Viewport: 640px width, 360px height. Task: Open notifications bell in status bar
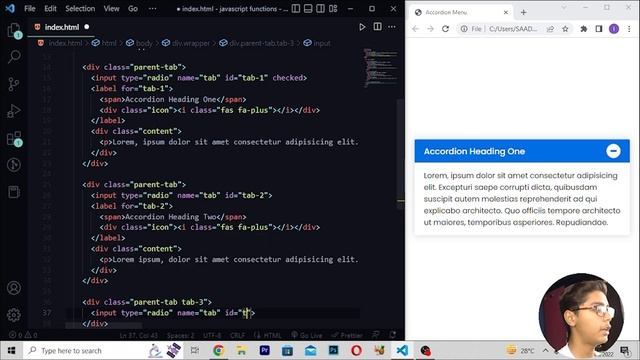coord(393,335)
